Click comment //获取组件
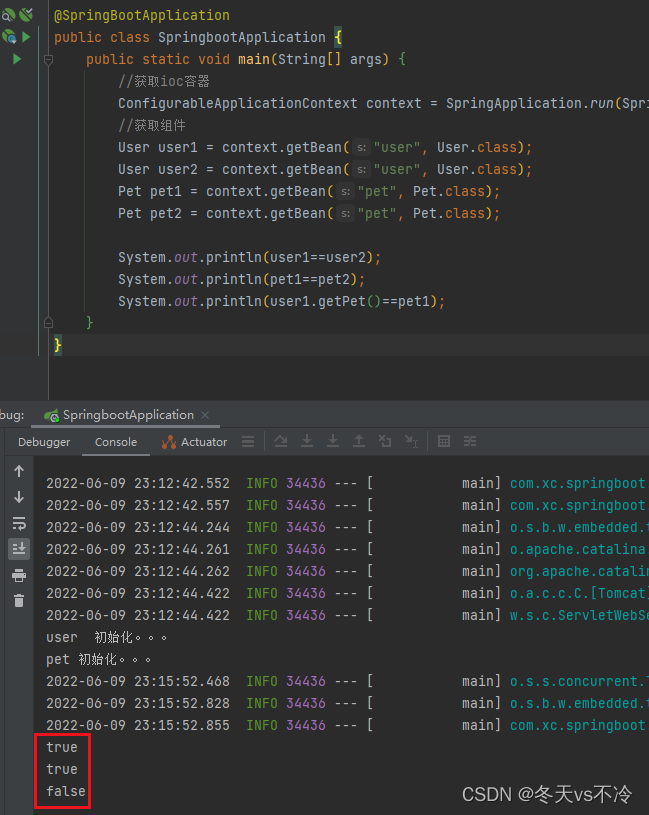The width and height of the screenshot is (649, 815). 152,125
